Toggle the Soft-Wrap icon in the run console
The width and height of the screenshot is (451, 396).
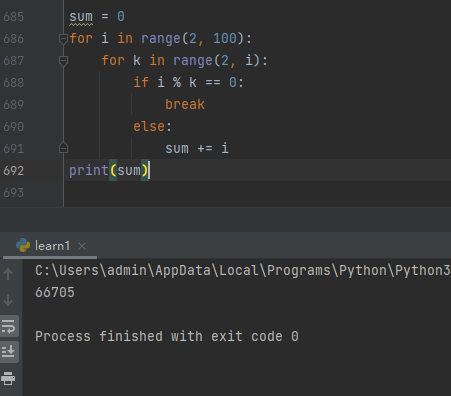pyautogui.click(x=9, y=326)
